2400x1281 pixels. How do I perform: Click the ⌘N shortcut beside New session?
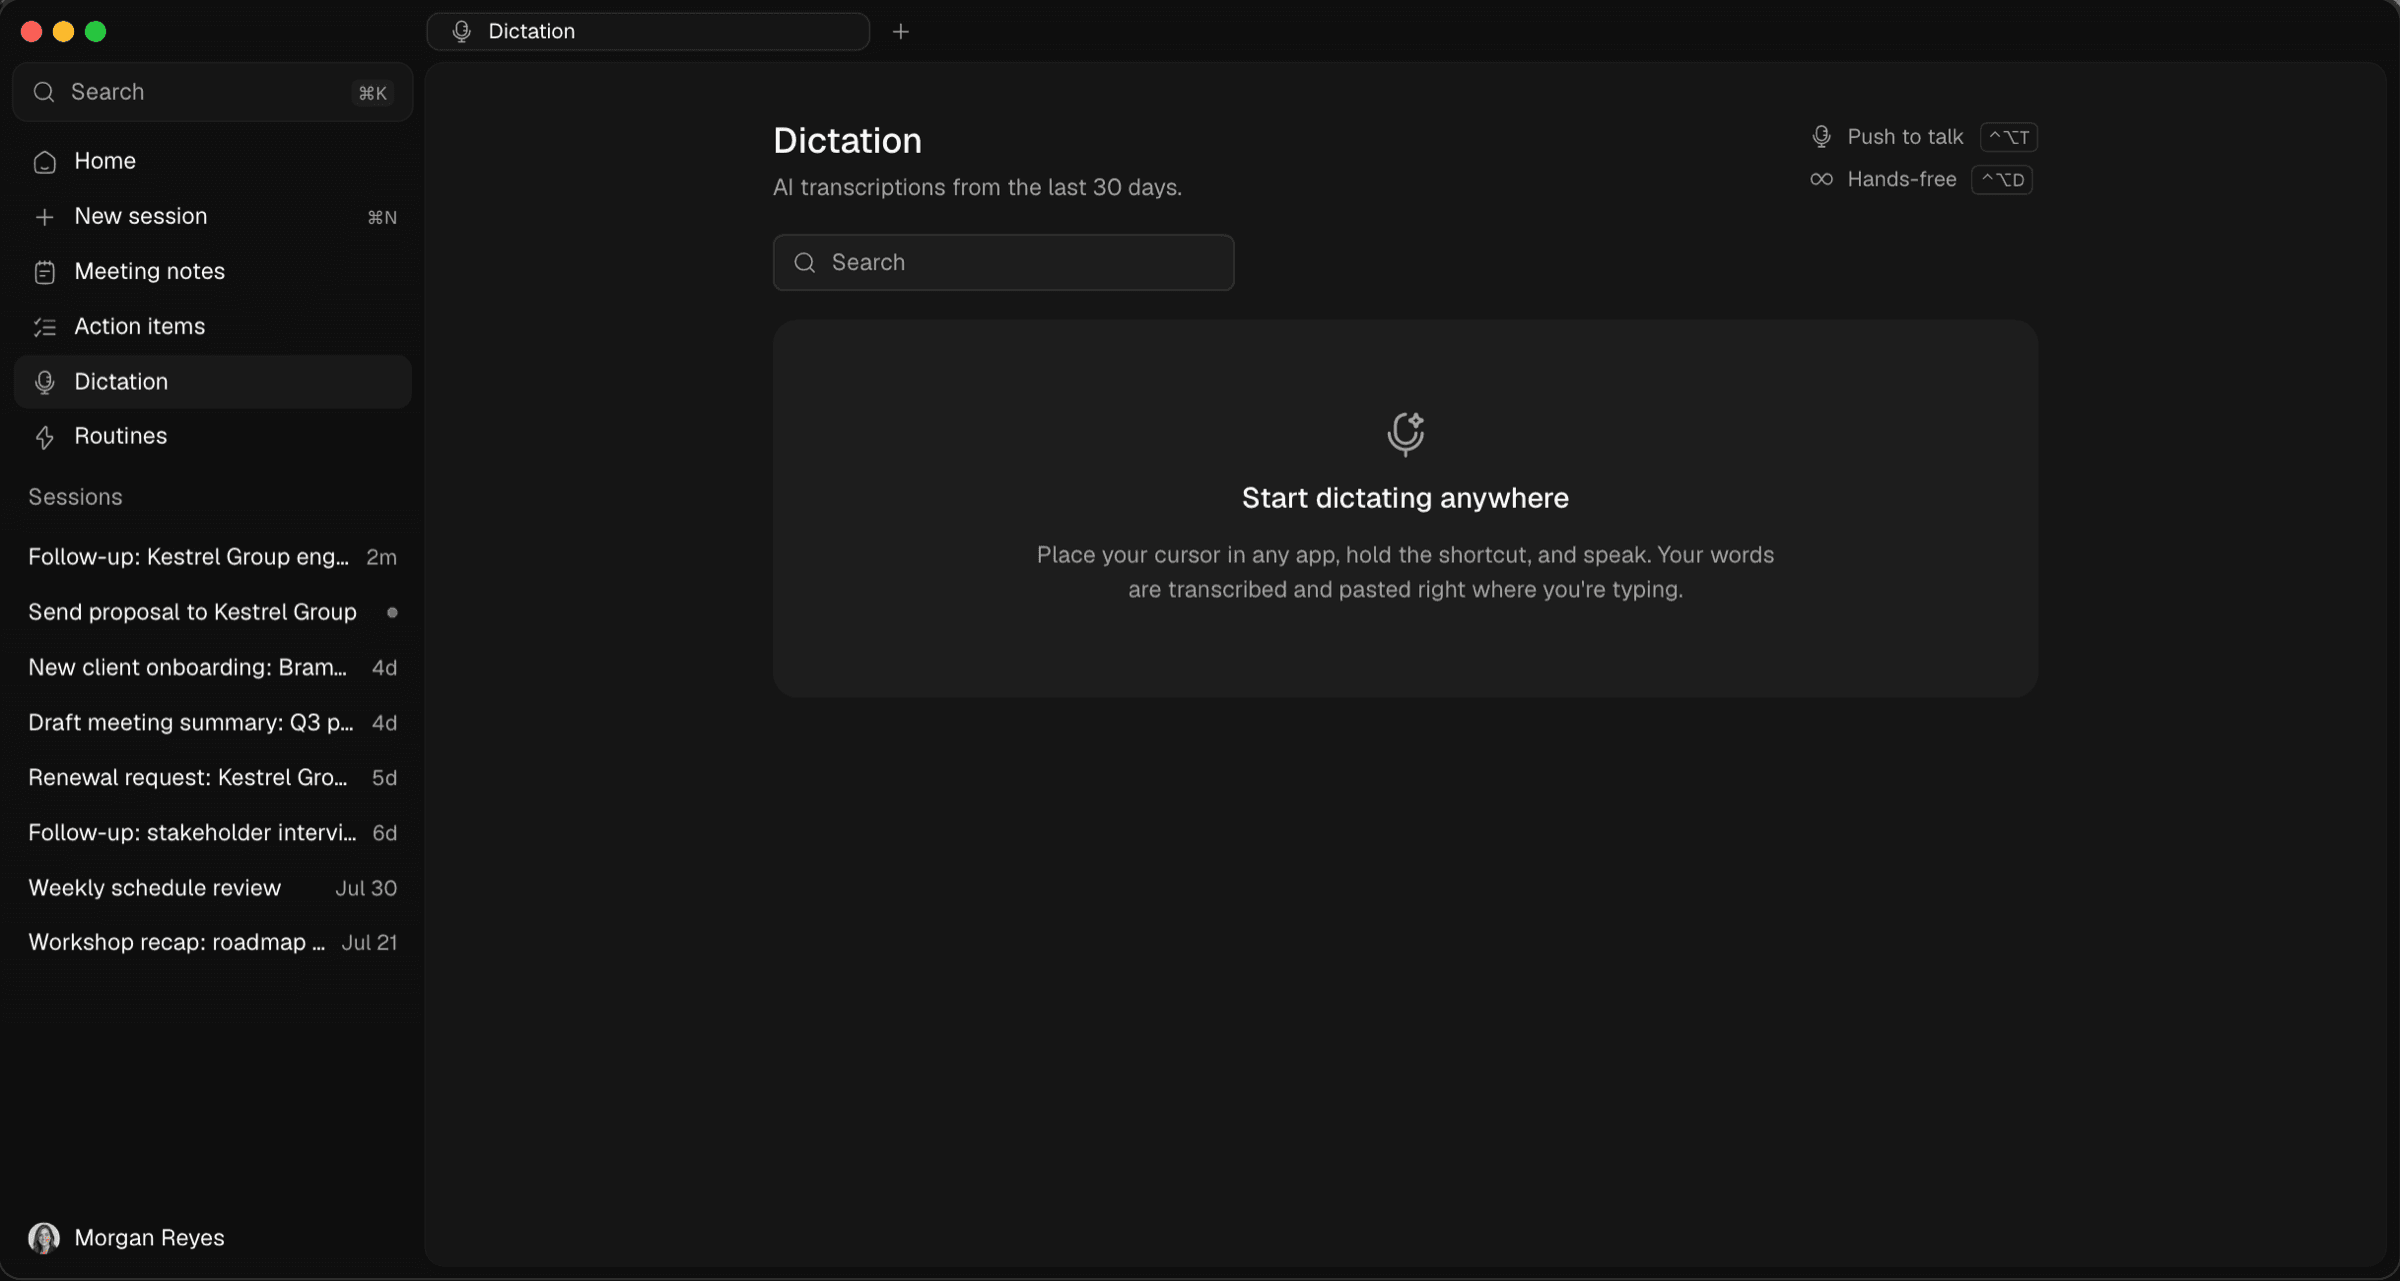click(382, 218)
